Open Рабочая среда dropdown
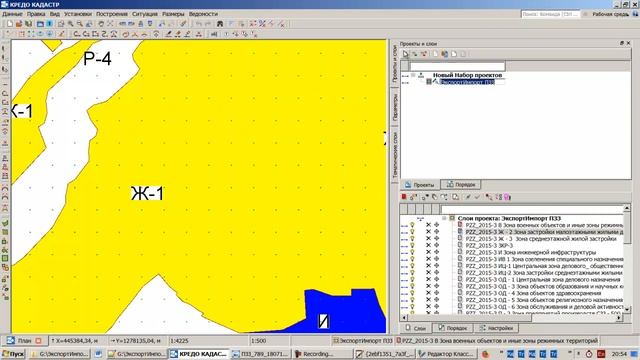The height and width of the screenshot is (360, 640). click(611, 14)
